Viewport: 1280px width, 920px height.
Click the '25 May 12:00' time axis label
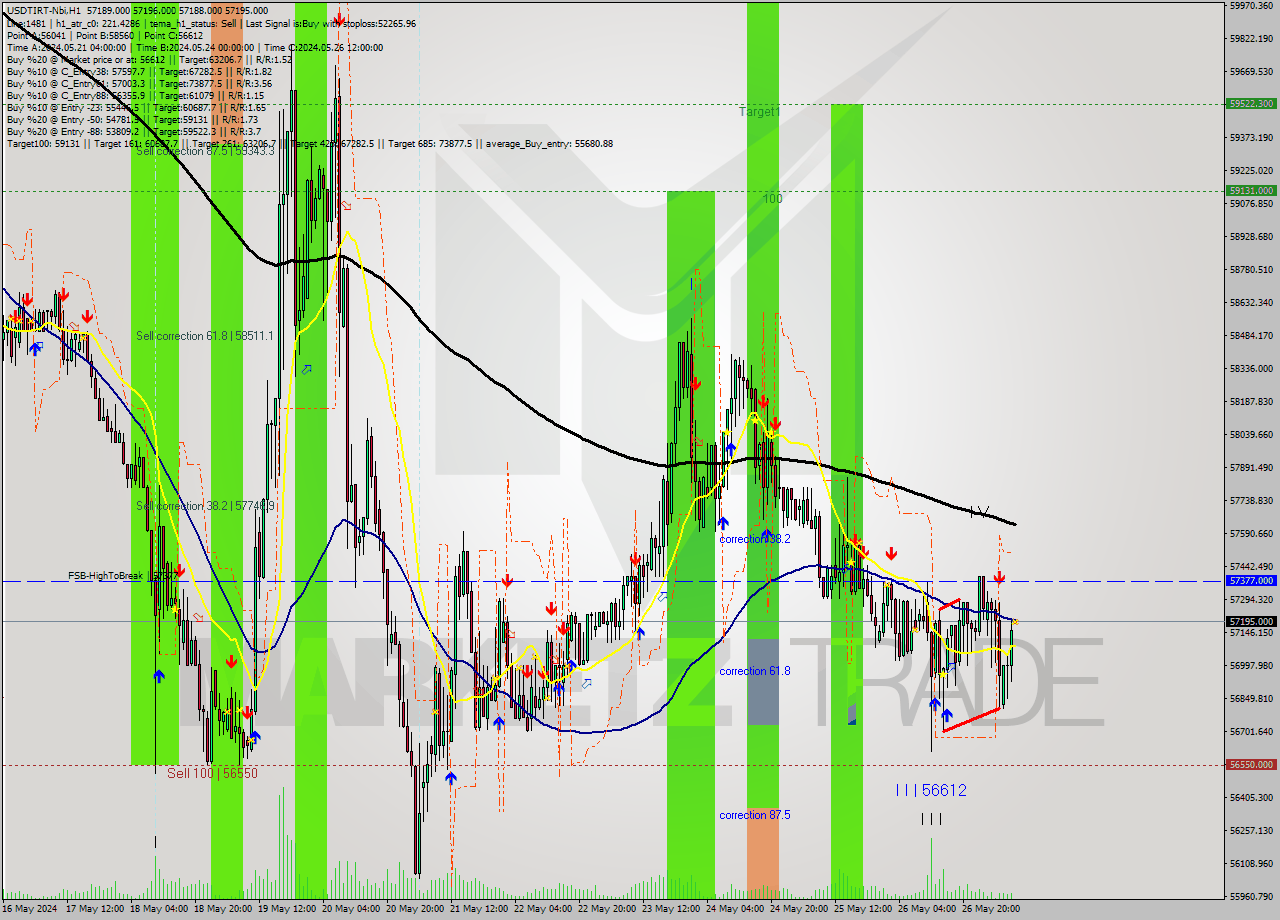coord(863,908)
